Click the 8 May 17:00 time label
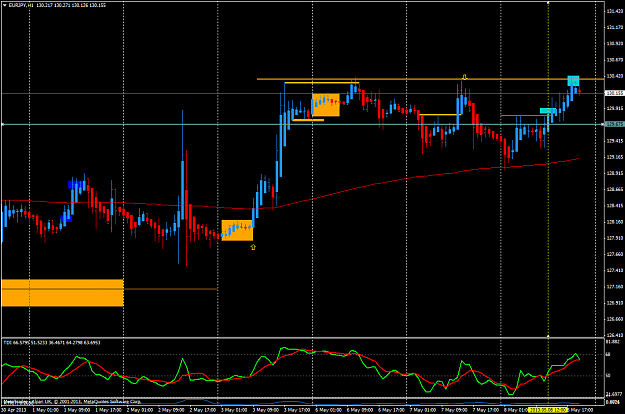This screenshot has height=414, width=625. click(x=580, y=410)
